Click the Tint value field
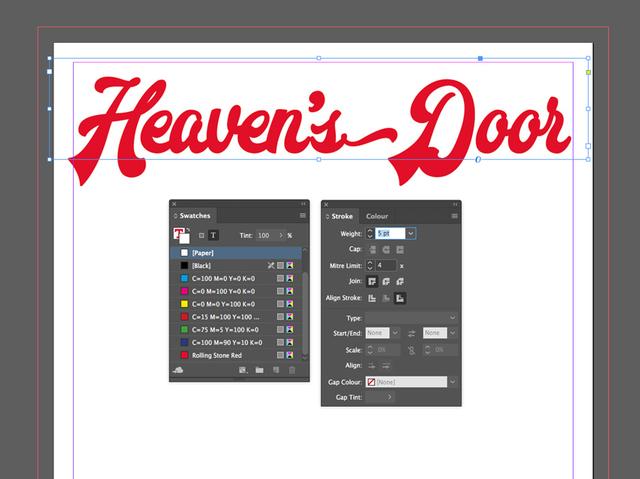Screen dimensions: 640x479 [x=266, y=235]
